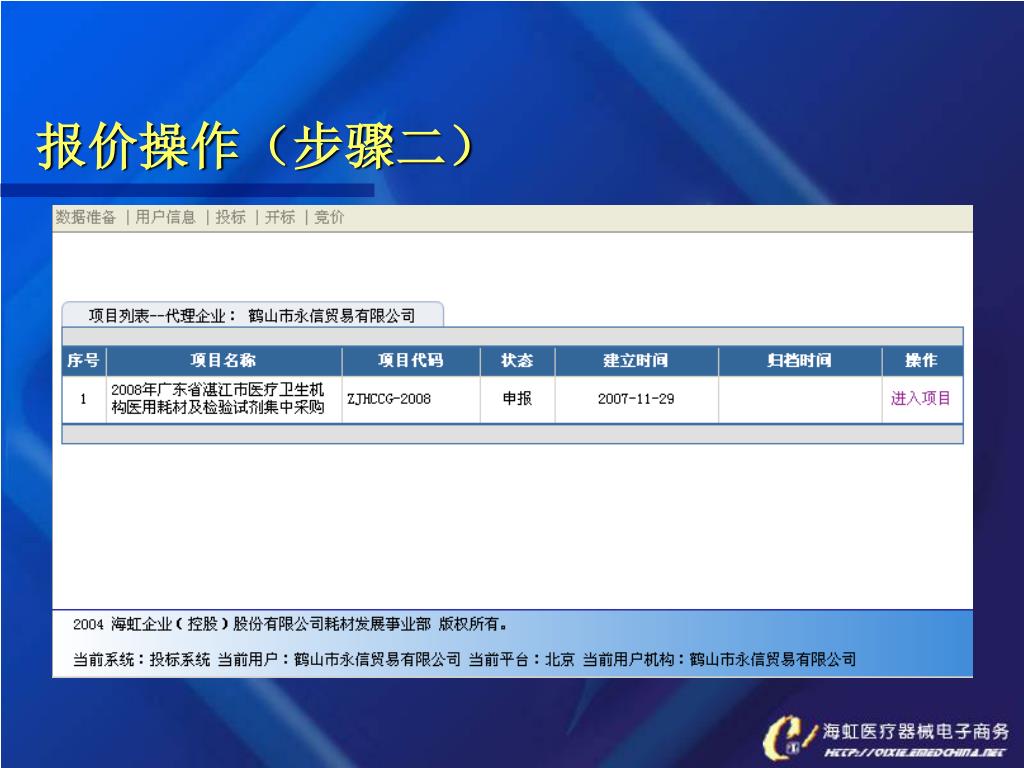Image resolution: width=1024 pixels, height=768 pixels.
Task: Open the 投标 menu
Action: (231, 217)
